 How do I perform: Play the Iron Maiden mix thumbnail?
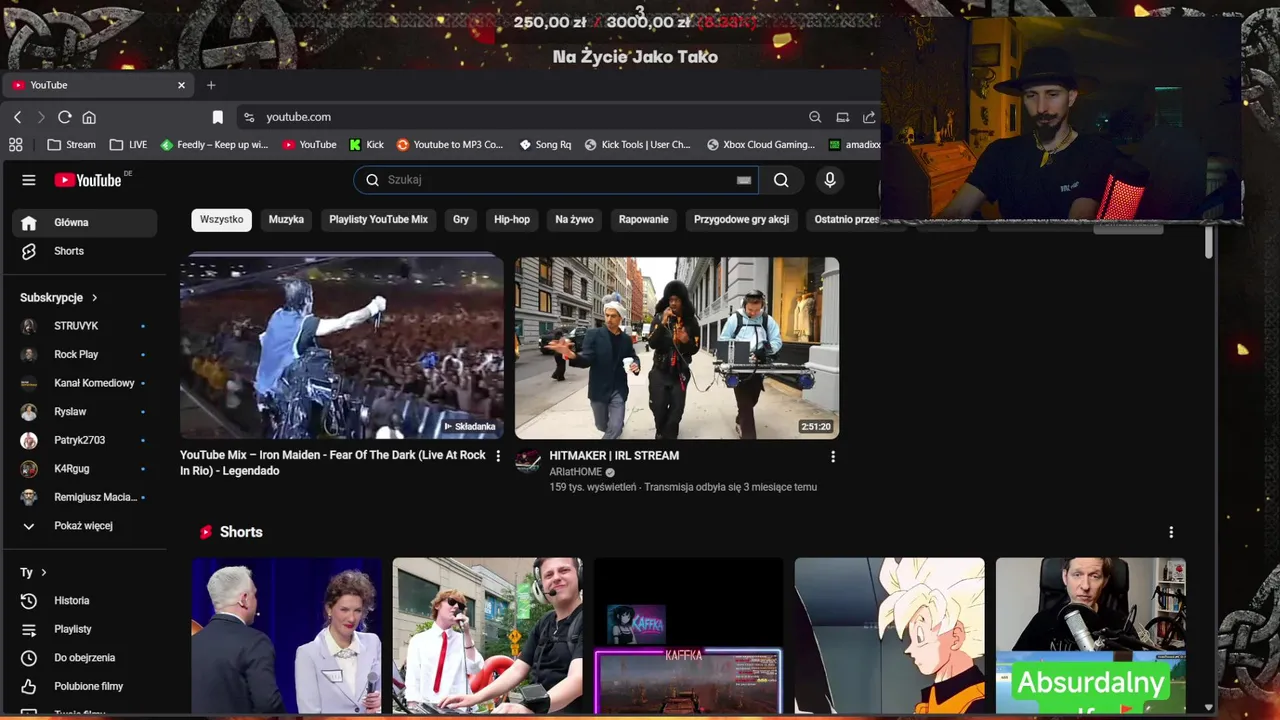click(x=342, y=348)
